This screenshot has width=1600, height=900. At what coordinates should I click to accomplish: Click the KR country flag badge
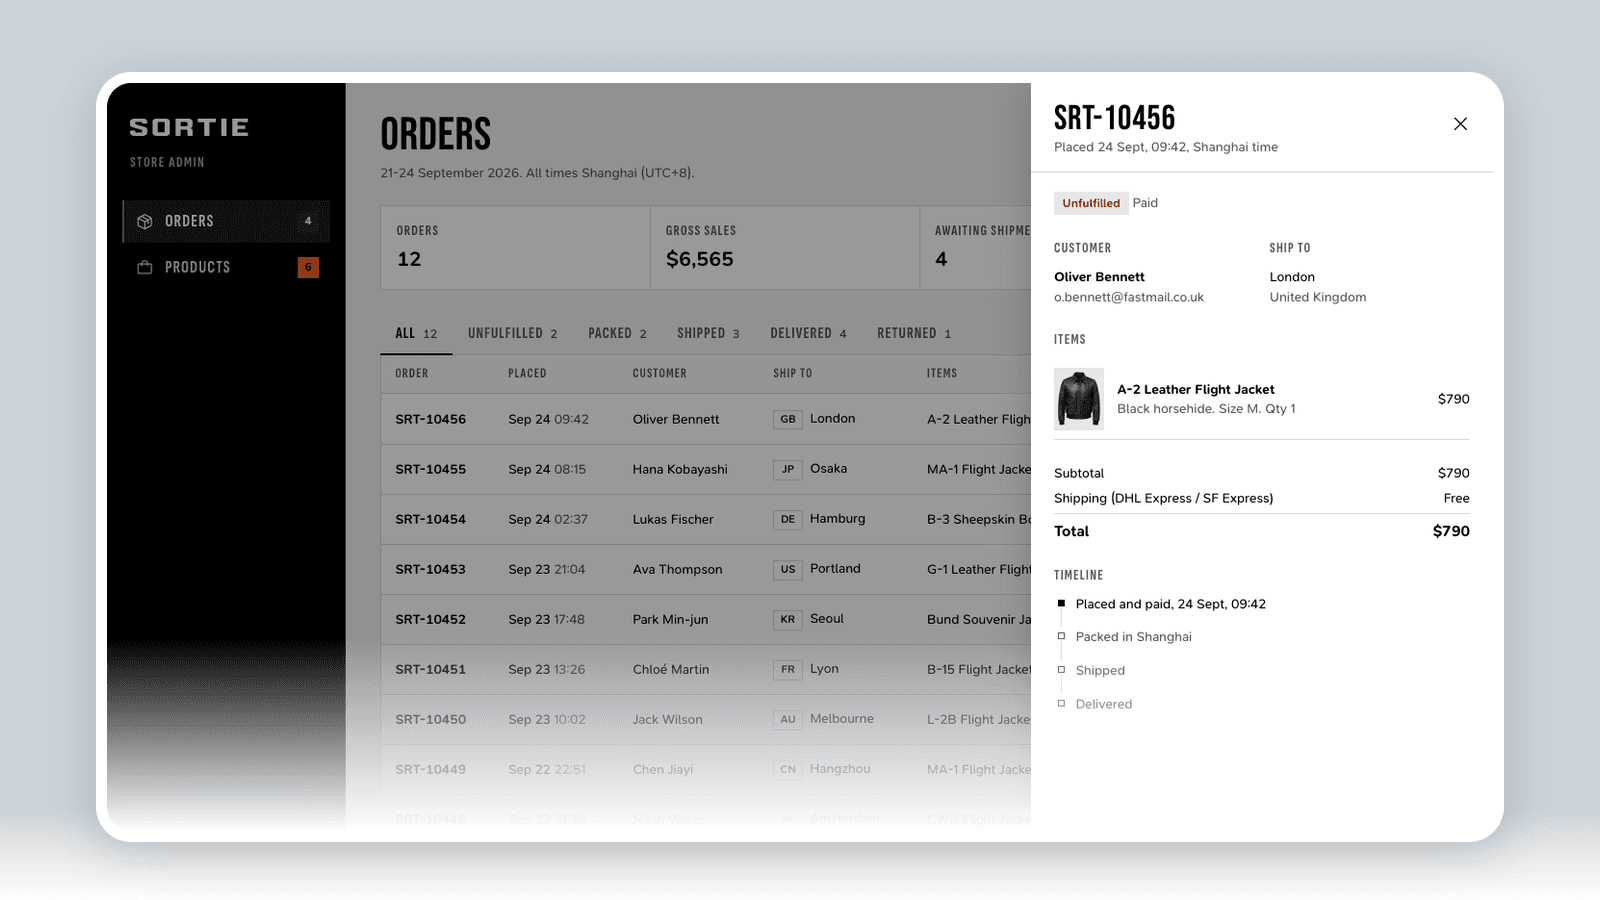pos(788,619)
